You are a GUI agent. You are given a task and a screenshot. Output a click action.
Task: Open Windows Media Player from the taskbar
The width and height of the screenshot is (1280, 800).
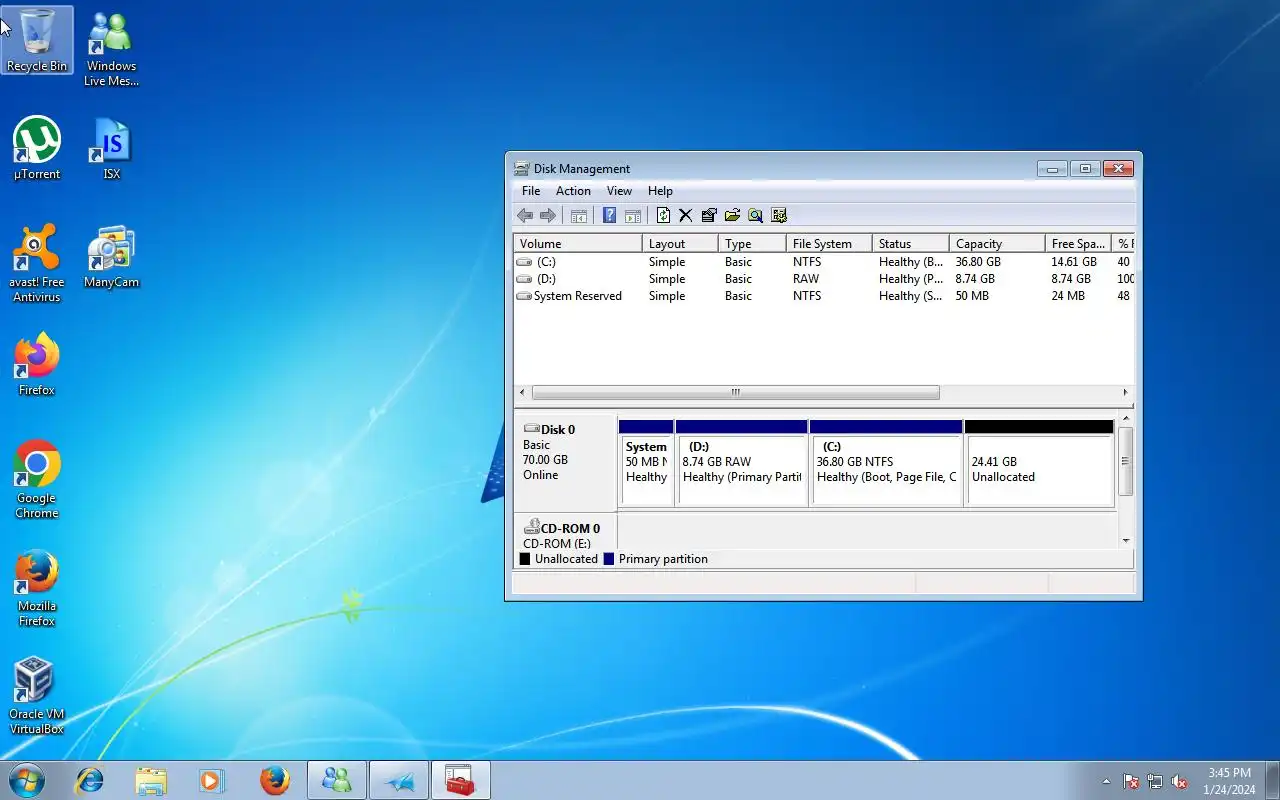[x=212, y=780]
